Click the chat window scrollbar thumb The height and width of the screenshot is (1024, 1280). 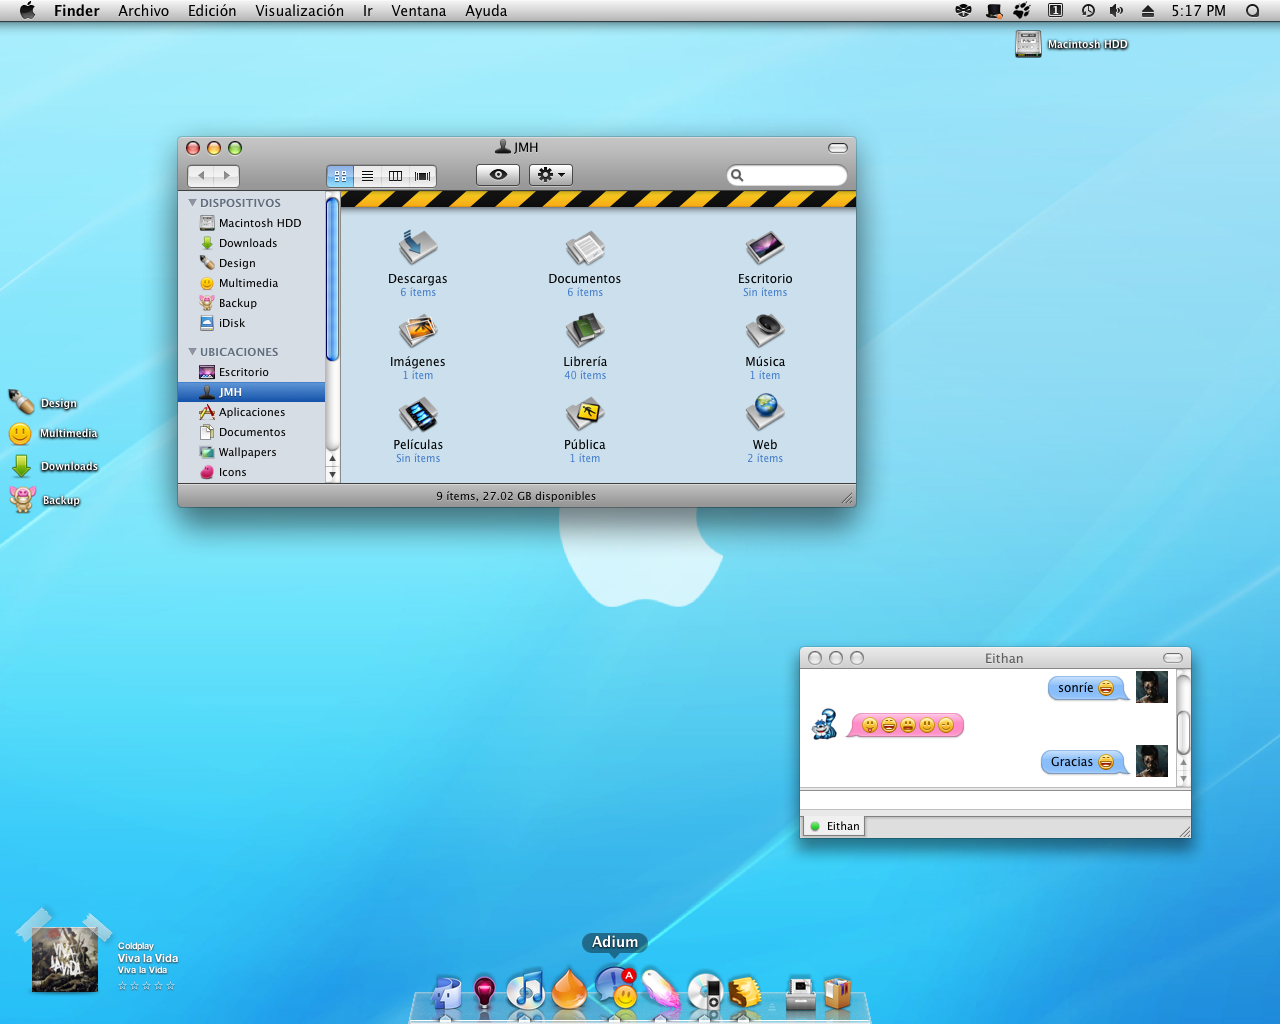[x=1183, y=732]
